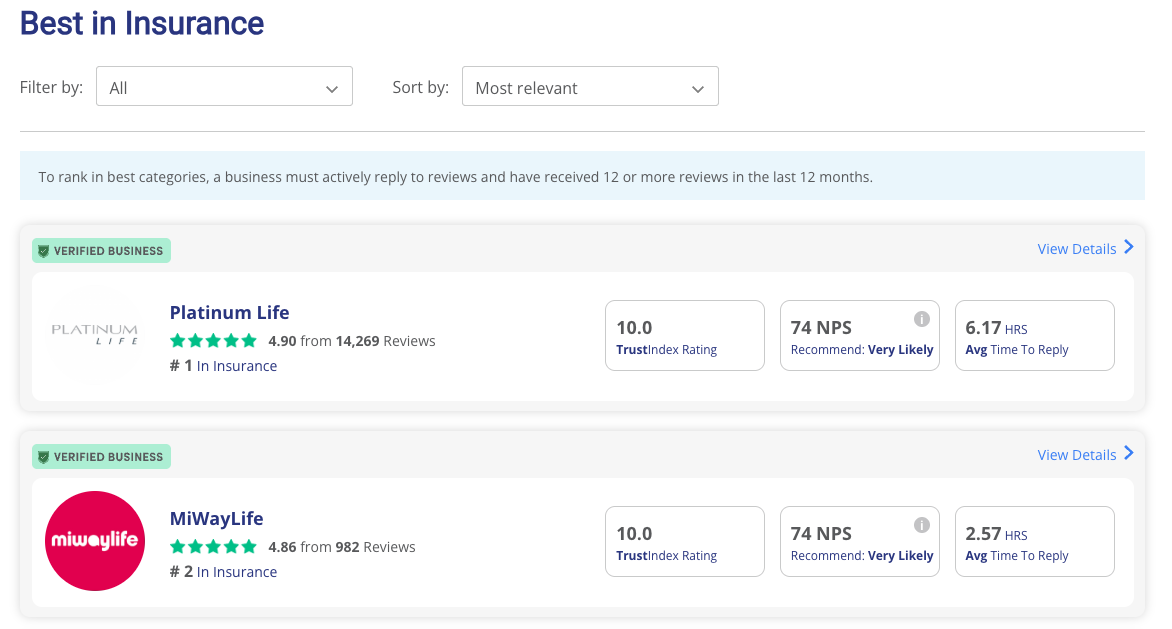
Task: Open the MiWayLife business title link
Action: click(x=216, y=518)
